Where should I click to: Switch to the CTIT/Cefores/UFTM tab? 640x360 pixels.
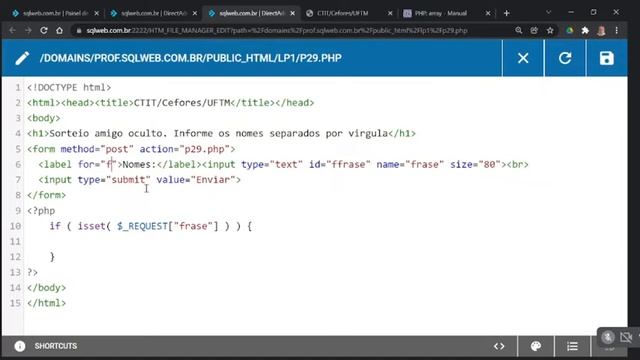click(349, 13)
